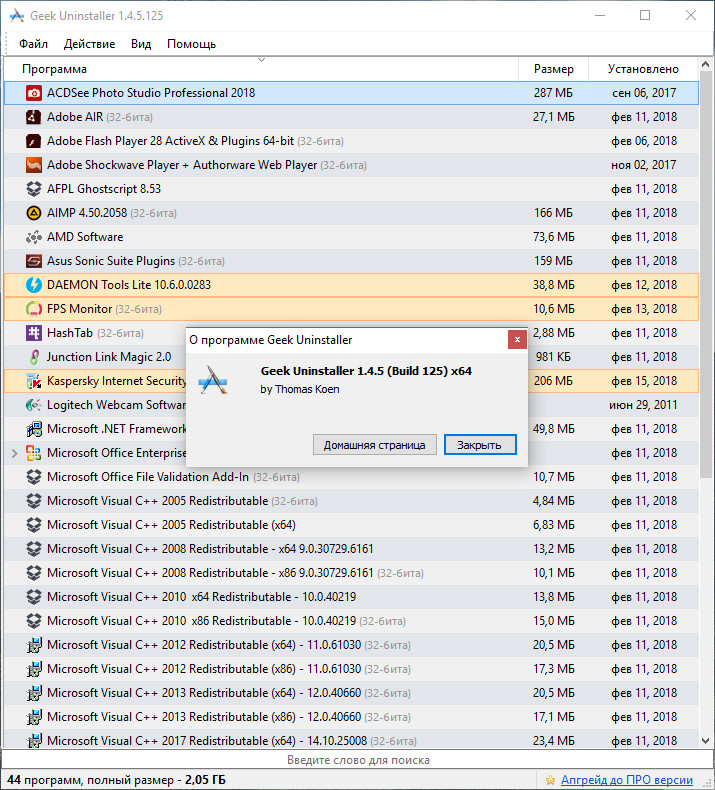The image size is (715, 790).
Task: Click the Adobe Shockwave Player icon
Action: (34, 165)
